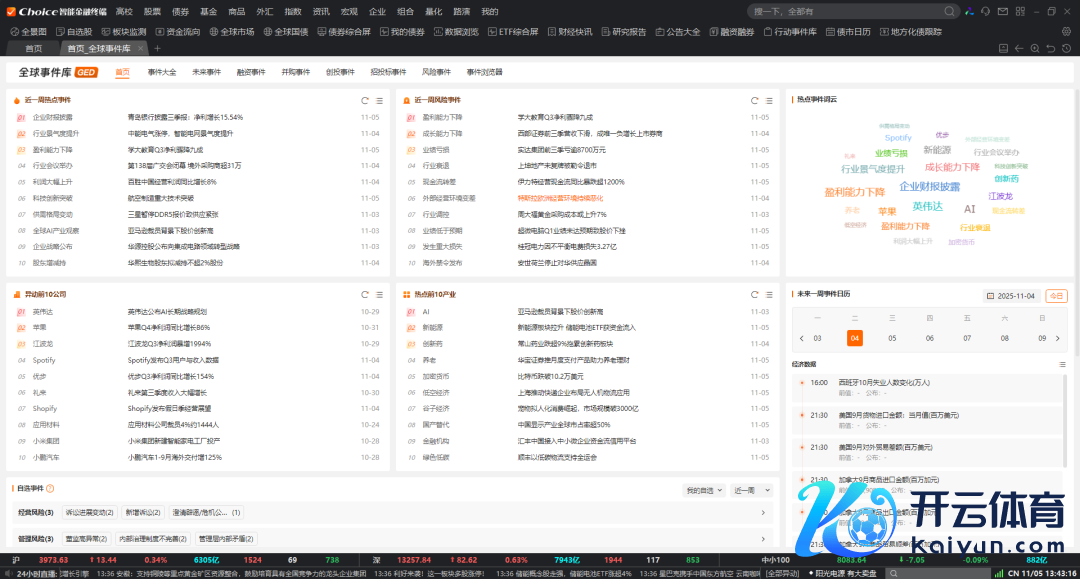Screen dimensions: 1080x579
Task: Click the 诉讼进展变动(2) tag
Action: click(90, 513)
